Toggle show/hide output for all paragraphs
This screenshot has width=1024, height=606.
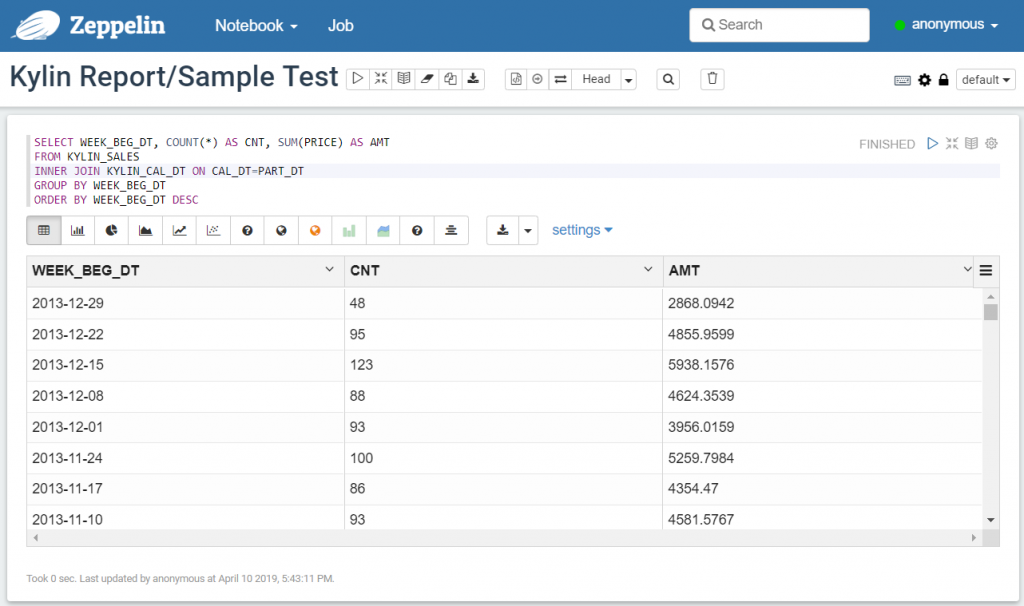[x=404, y=79]
